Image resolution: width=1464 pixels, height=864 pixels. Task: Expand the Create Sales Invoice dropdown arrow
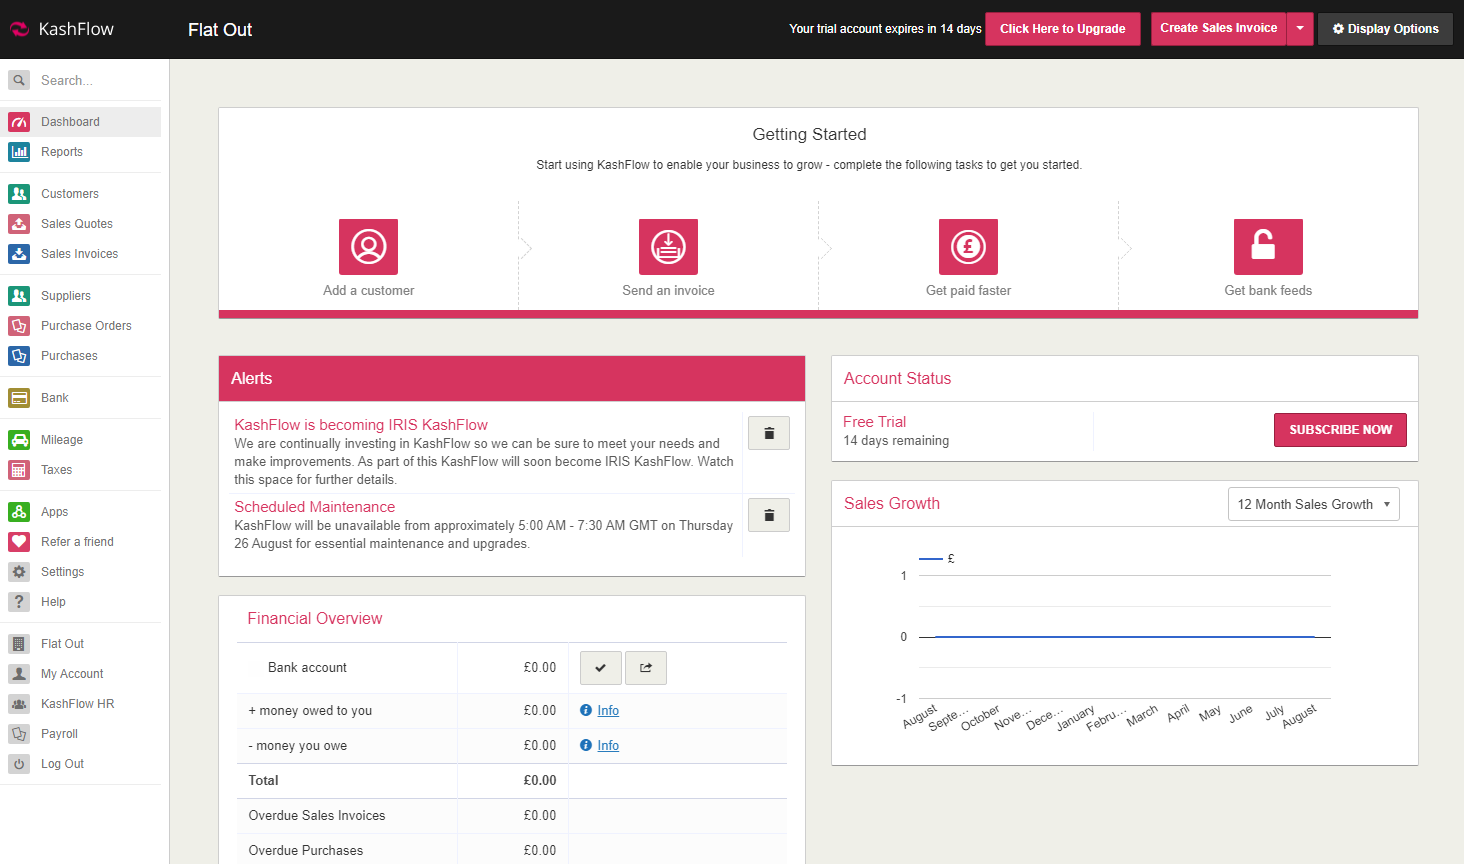click(x=1299, y=29)
